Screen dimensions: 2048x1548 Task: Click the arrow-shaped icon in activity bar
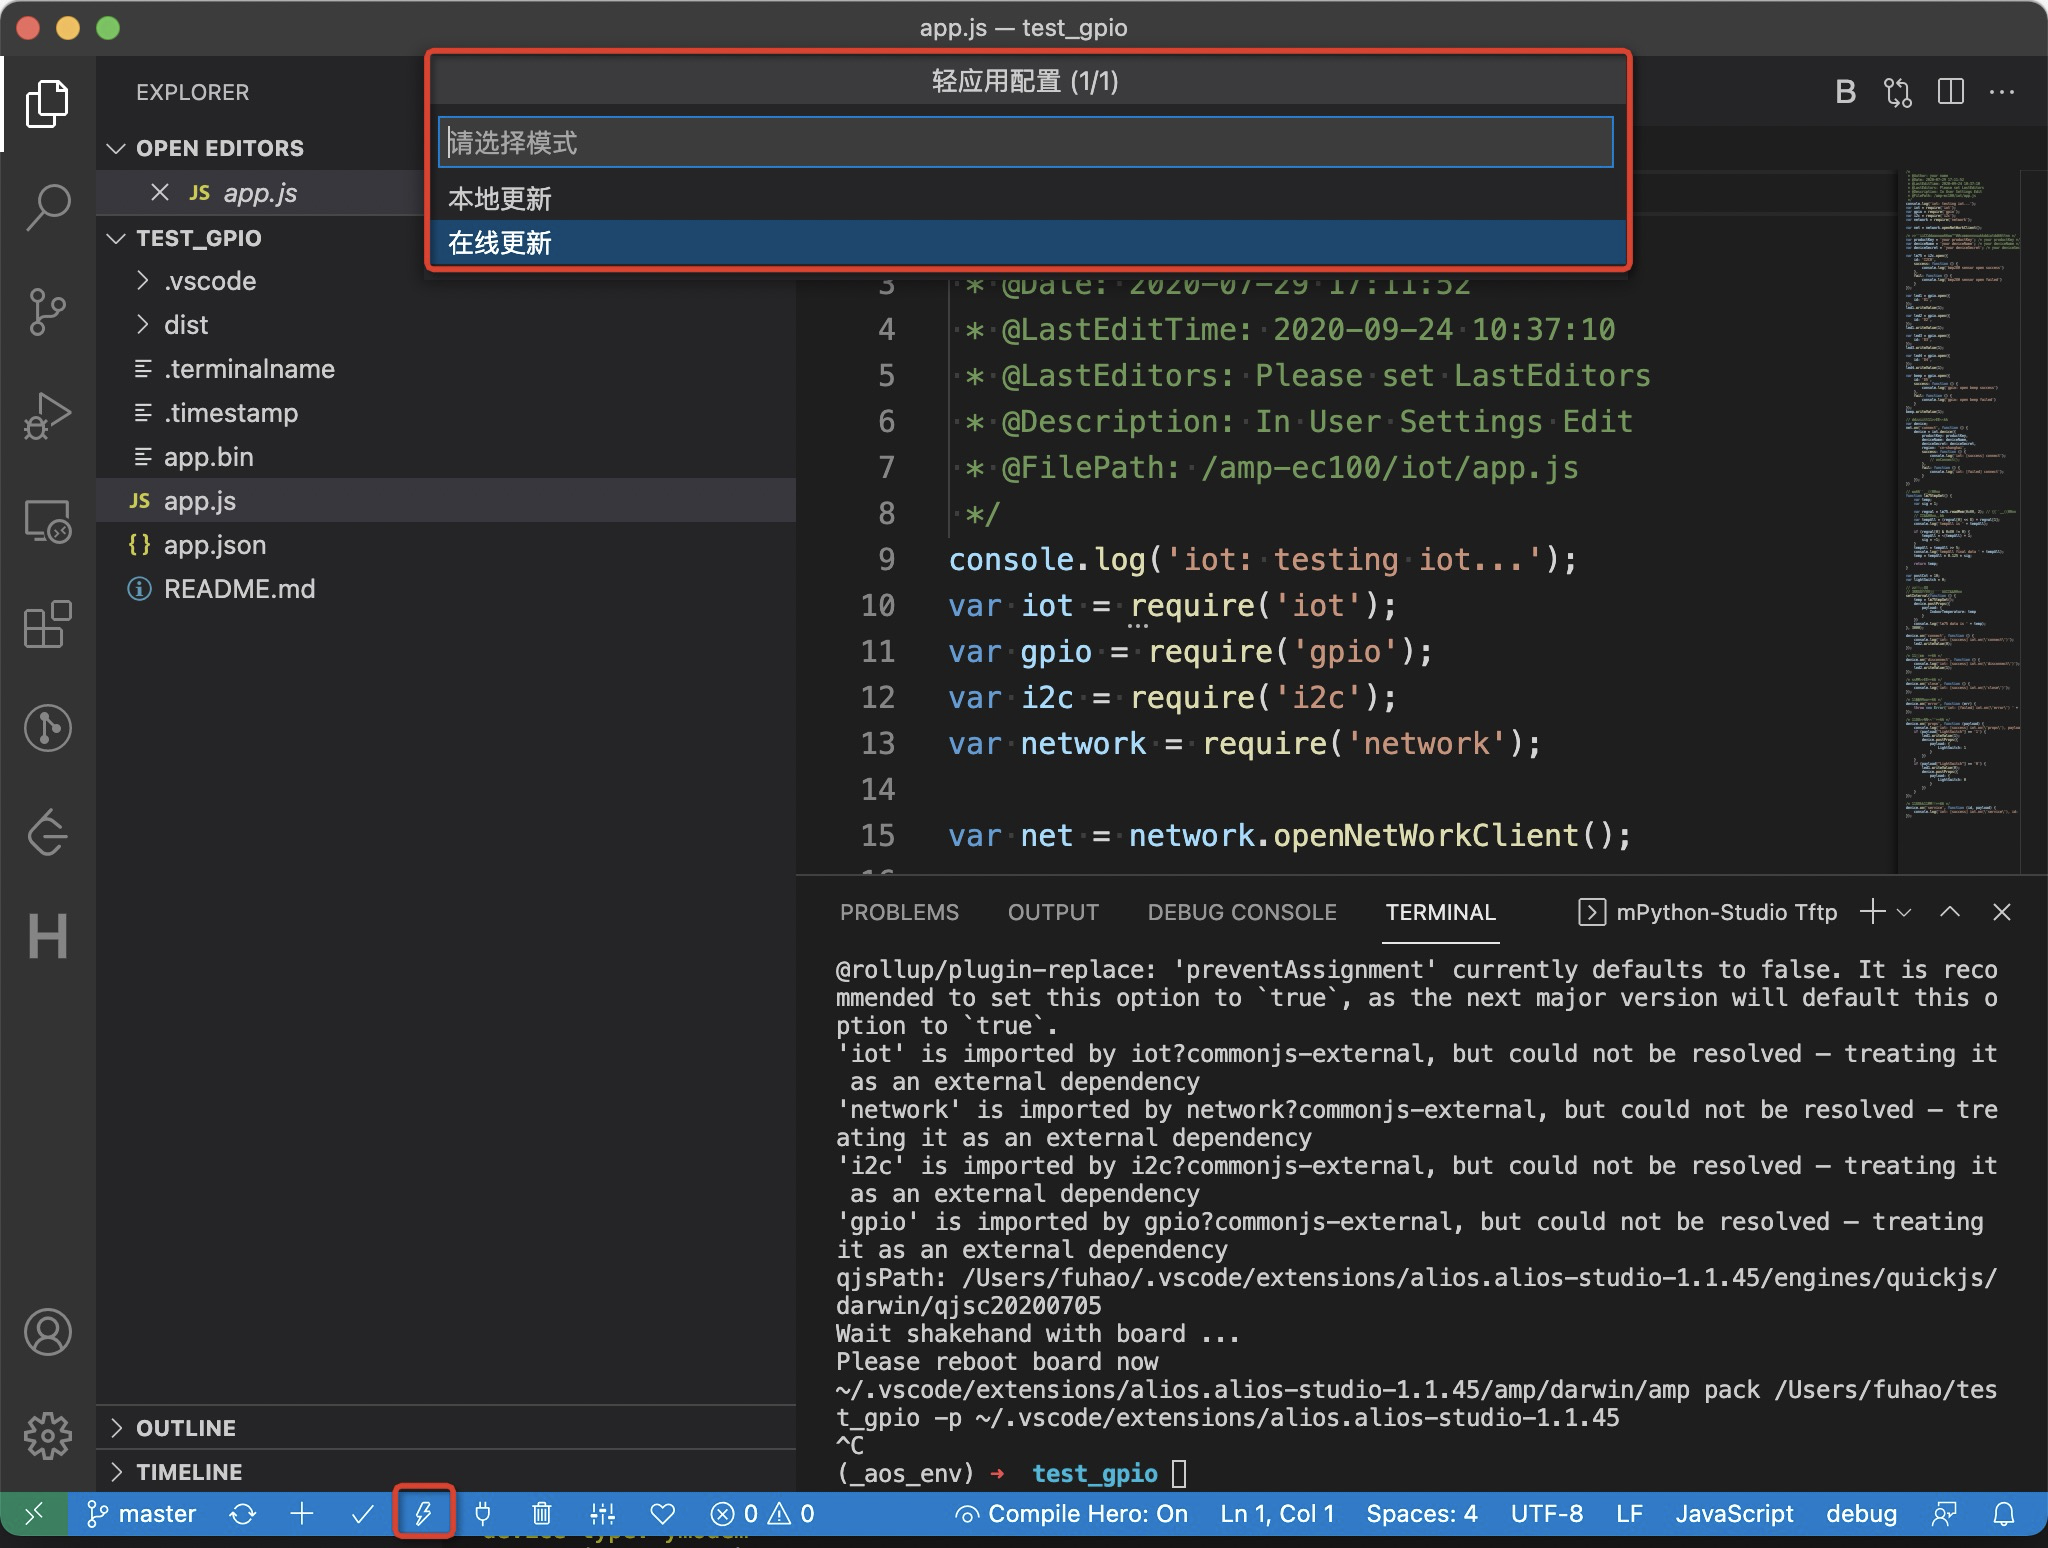(47, 832)
